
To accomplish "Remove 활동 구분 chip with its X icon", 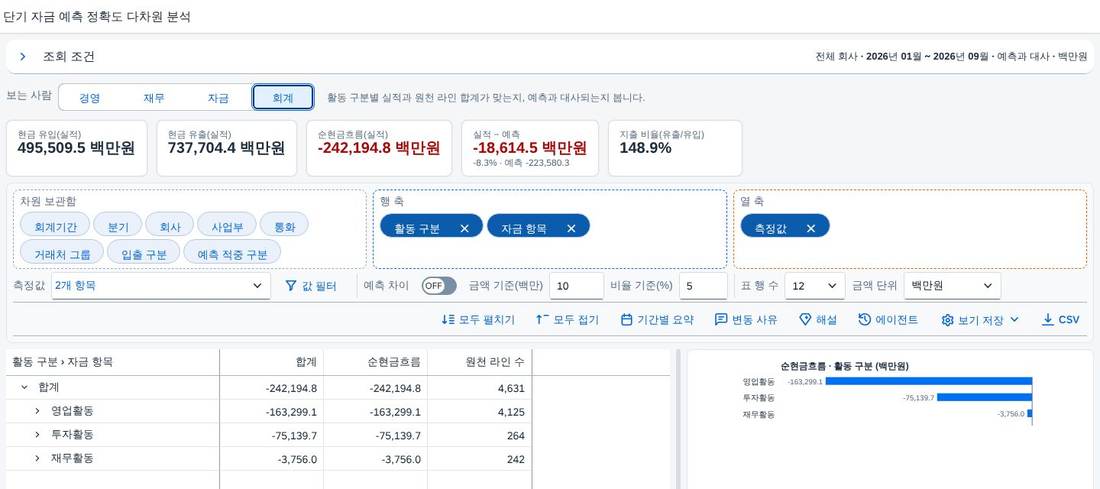I will 464,228.
